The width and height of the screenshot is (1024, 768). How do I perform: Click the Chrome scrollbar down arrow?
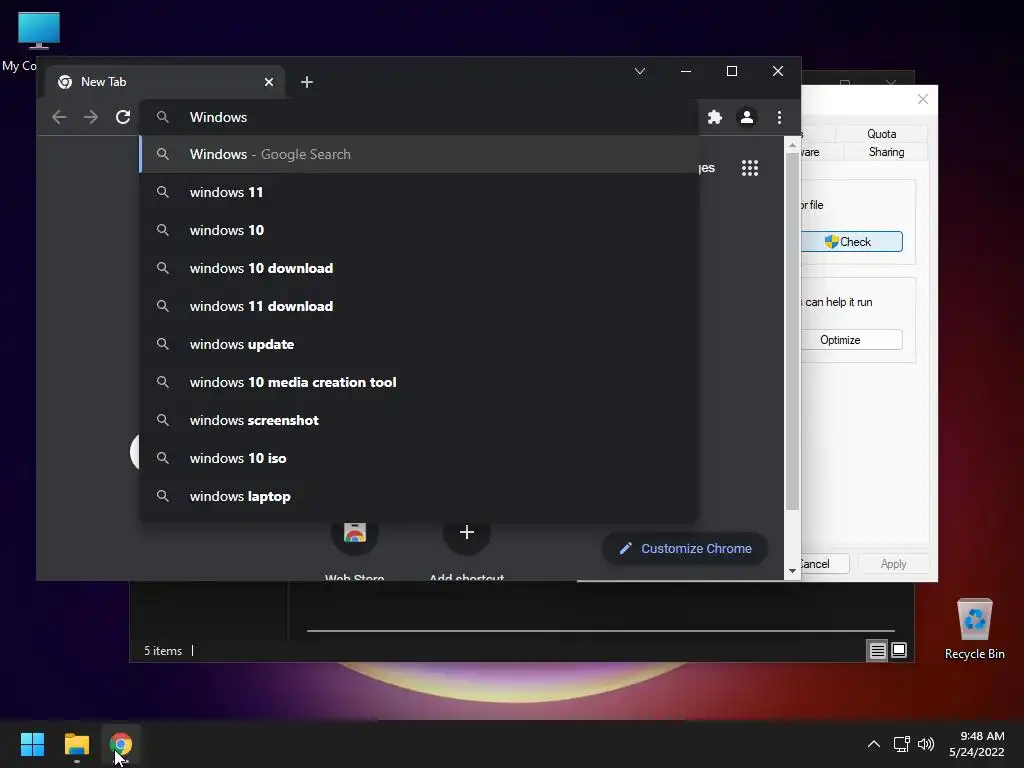tap(792, 571)
